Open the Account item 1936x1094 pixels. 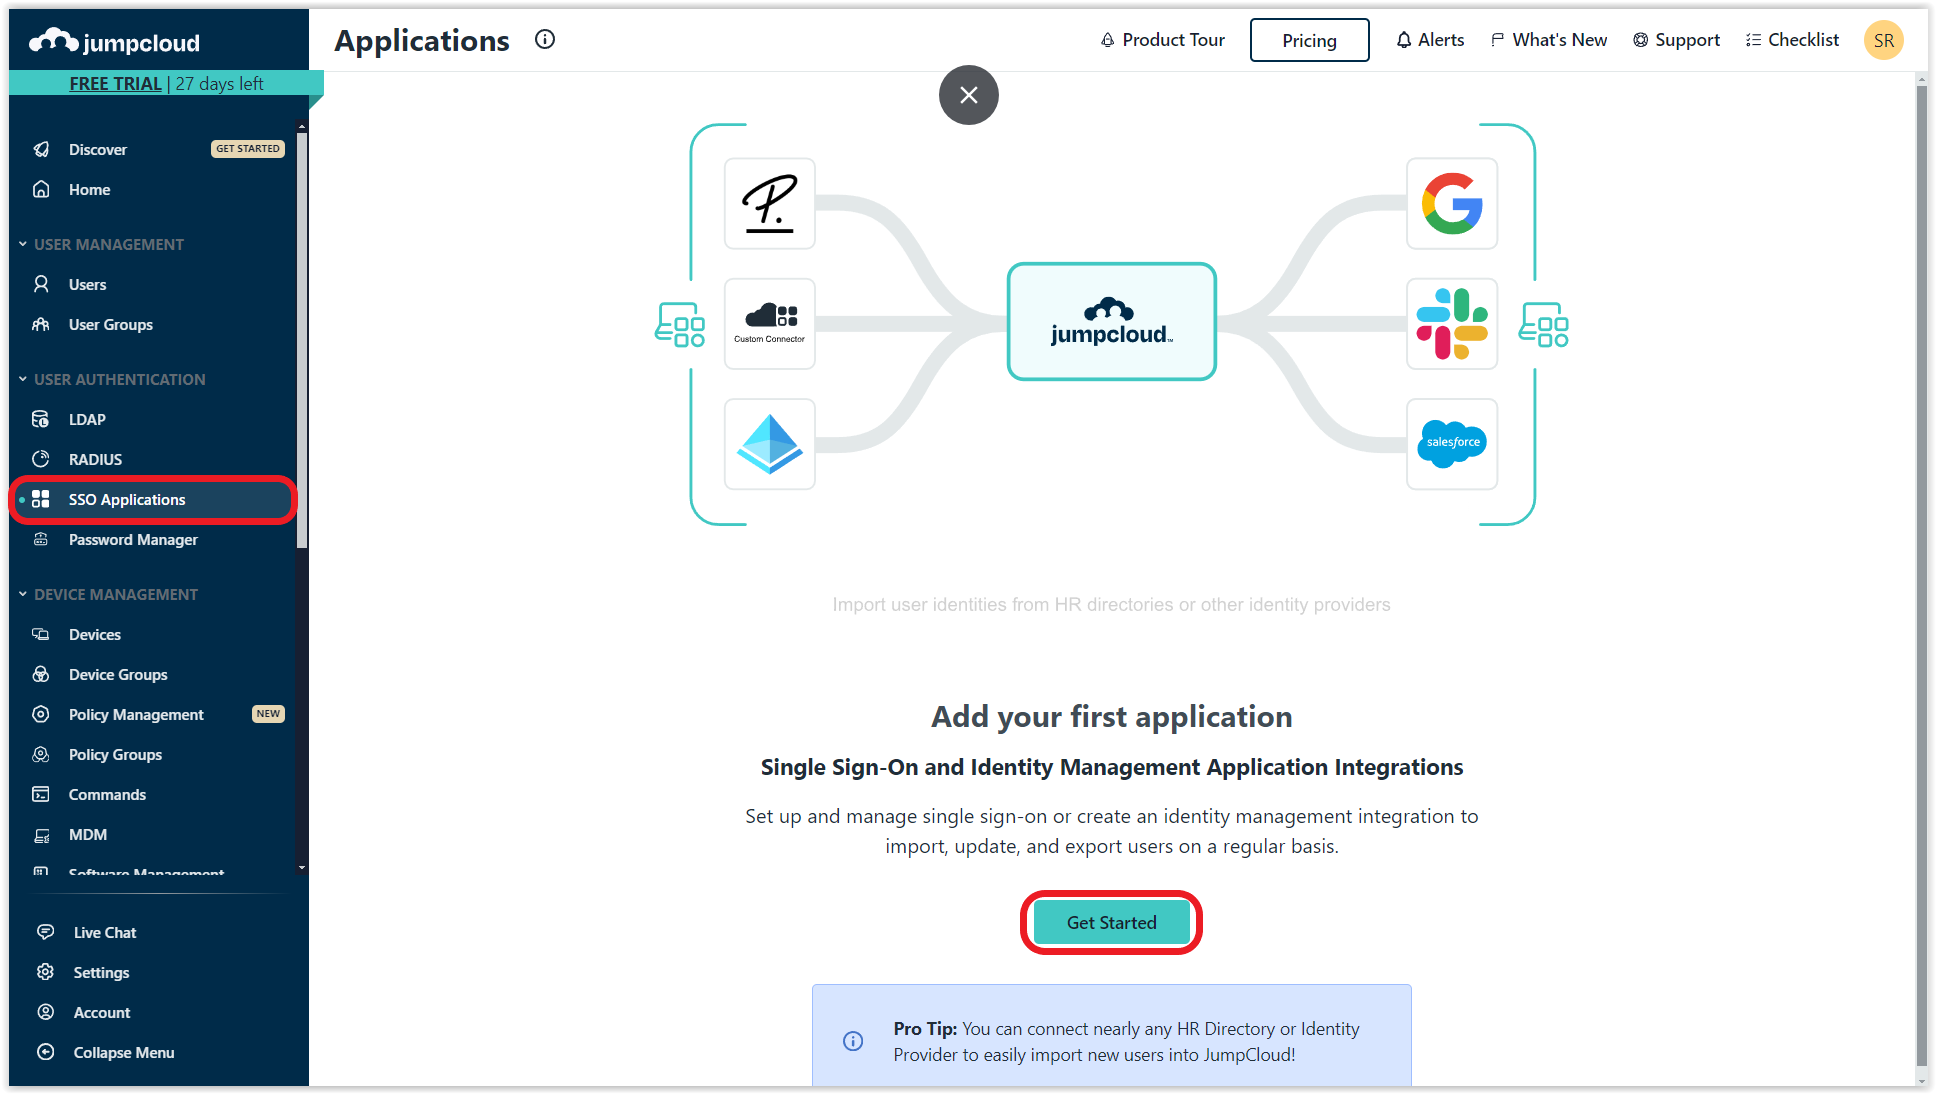tap(152, 1012)
